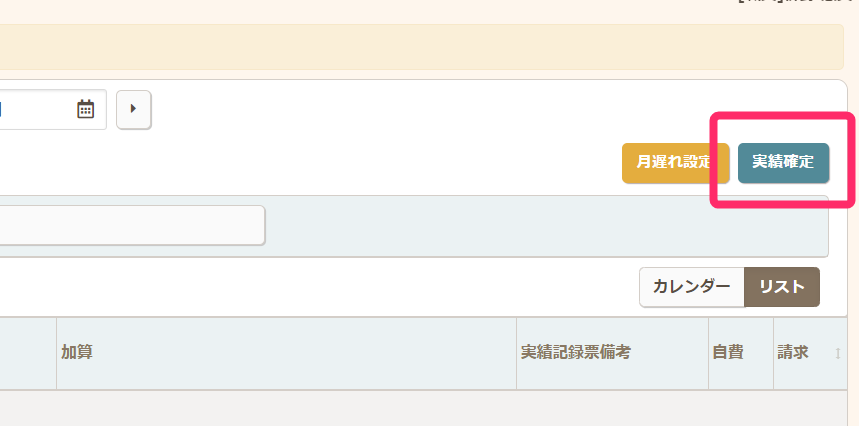The image size is (859, 426).
Task: Switch to カレンダー view
Action: 691,287
